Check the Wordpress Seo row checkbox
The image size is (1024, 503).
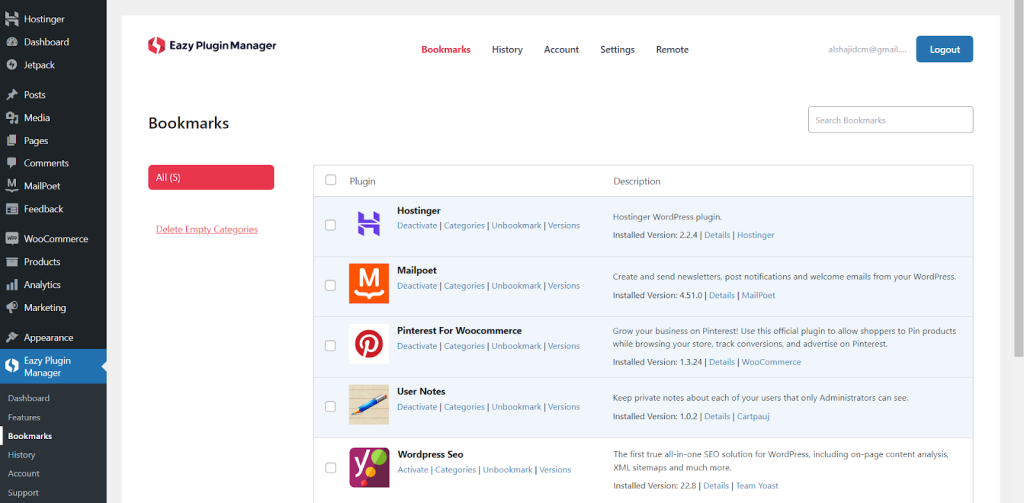pos(330,468)
